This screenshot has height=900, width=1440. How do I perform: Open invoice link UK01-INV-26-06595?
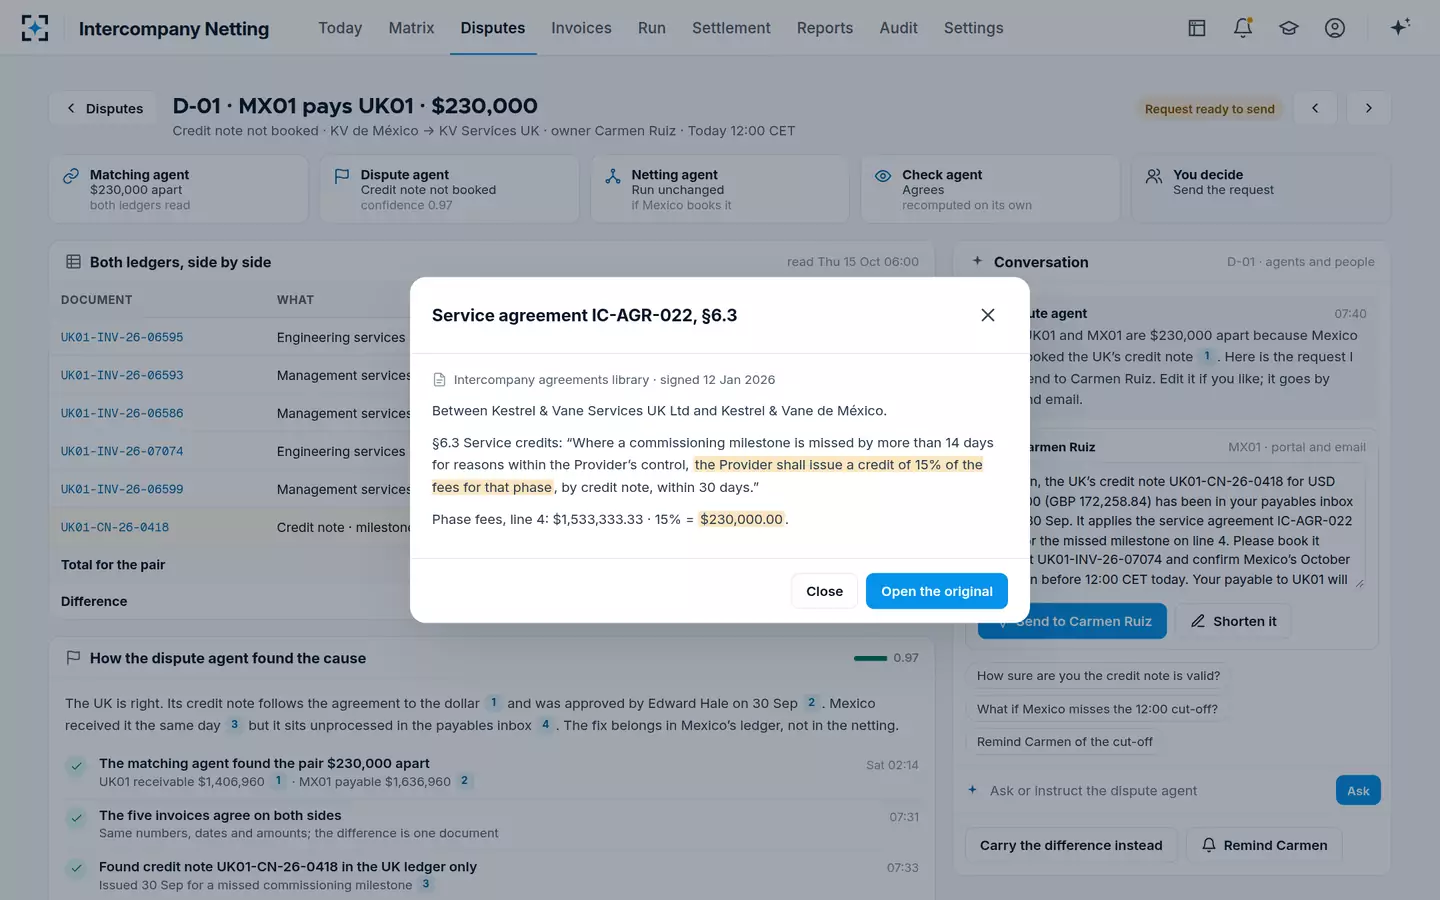pos(122,337)
